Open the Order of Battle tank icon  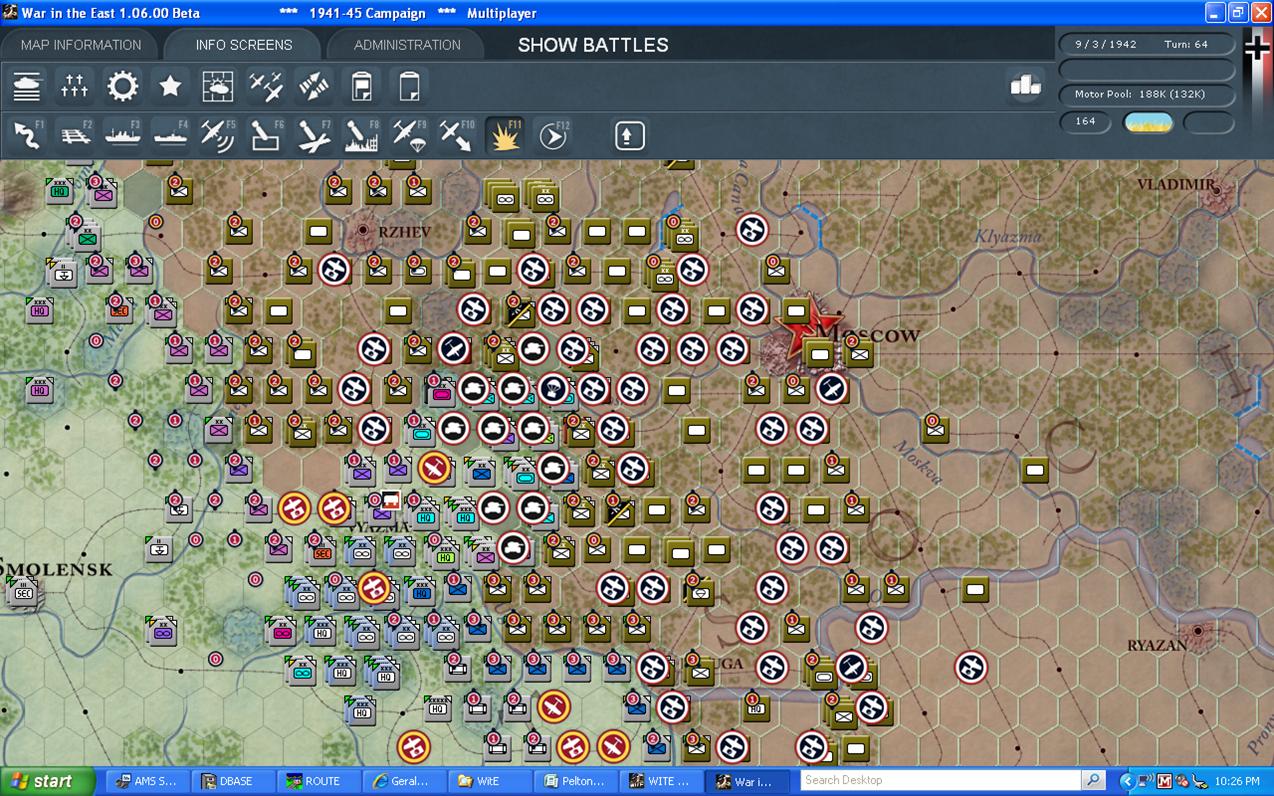point(27,86)
